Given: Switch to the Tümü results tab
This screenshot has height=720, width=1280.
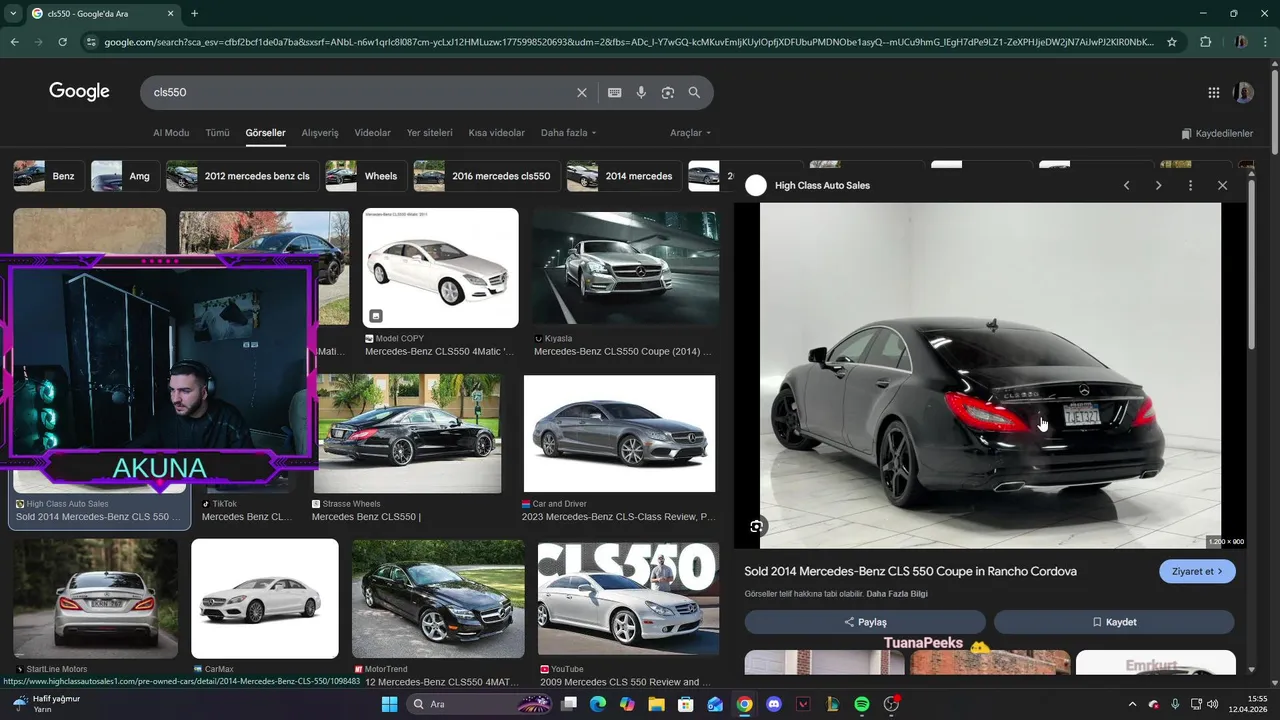Looking at the screenshot, I should coord(217,133).
